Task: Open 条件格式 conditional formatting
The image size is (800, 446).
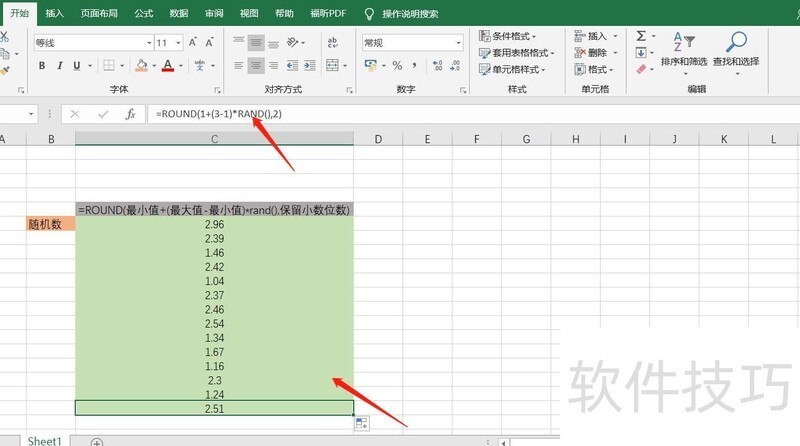Action: [x=508, y=36]
